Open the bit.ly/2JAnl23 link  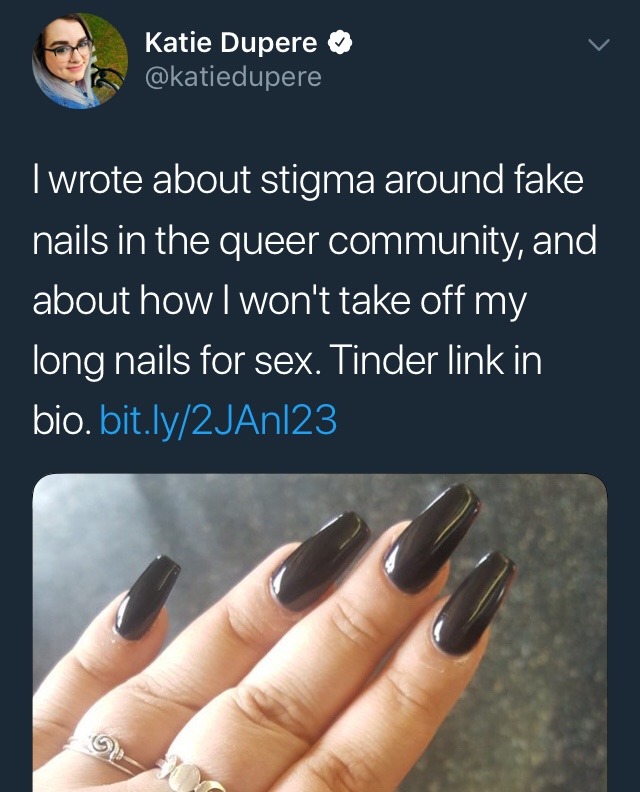218,420
